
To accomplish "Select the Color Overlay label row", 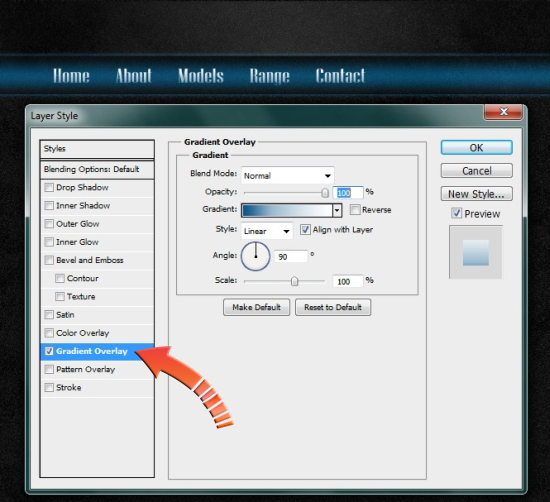I will point(82,333).
